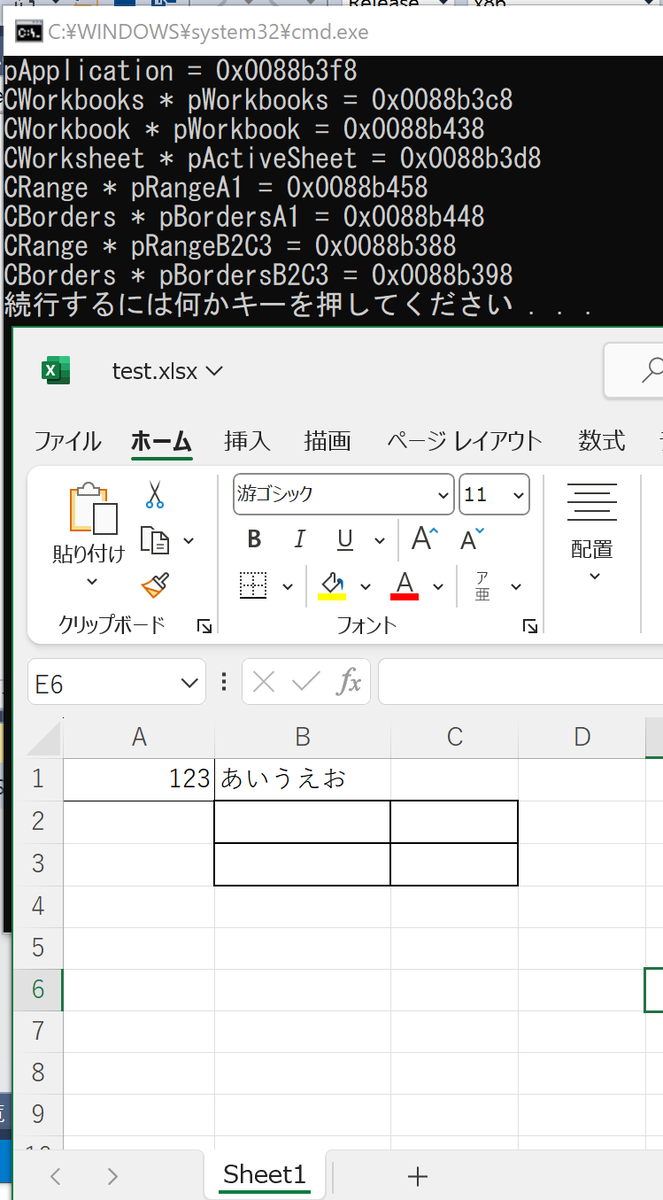Toggle Italic formatting
Viewport: 663px width, 1200px height.
[299, 540]
